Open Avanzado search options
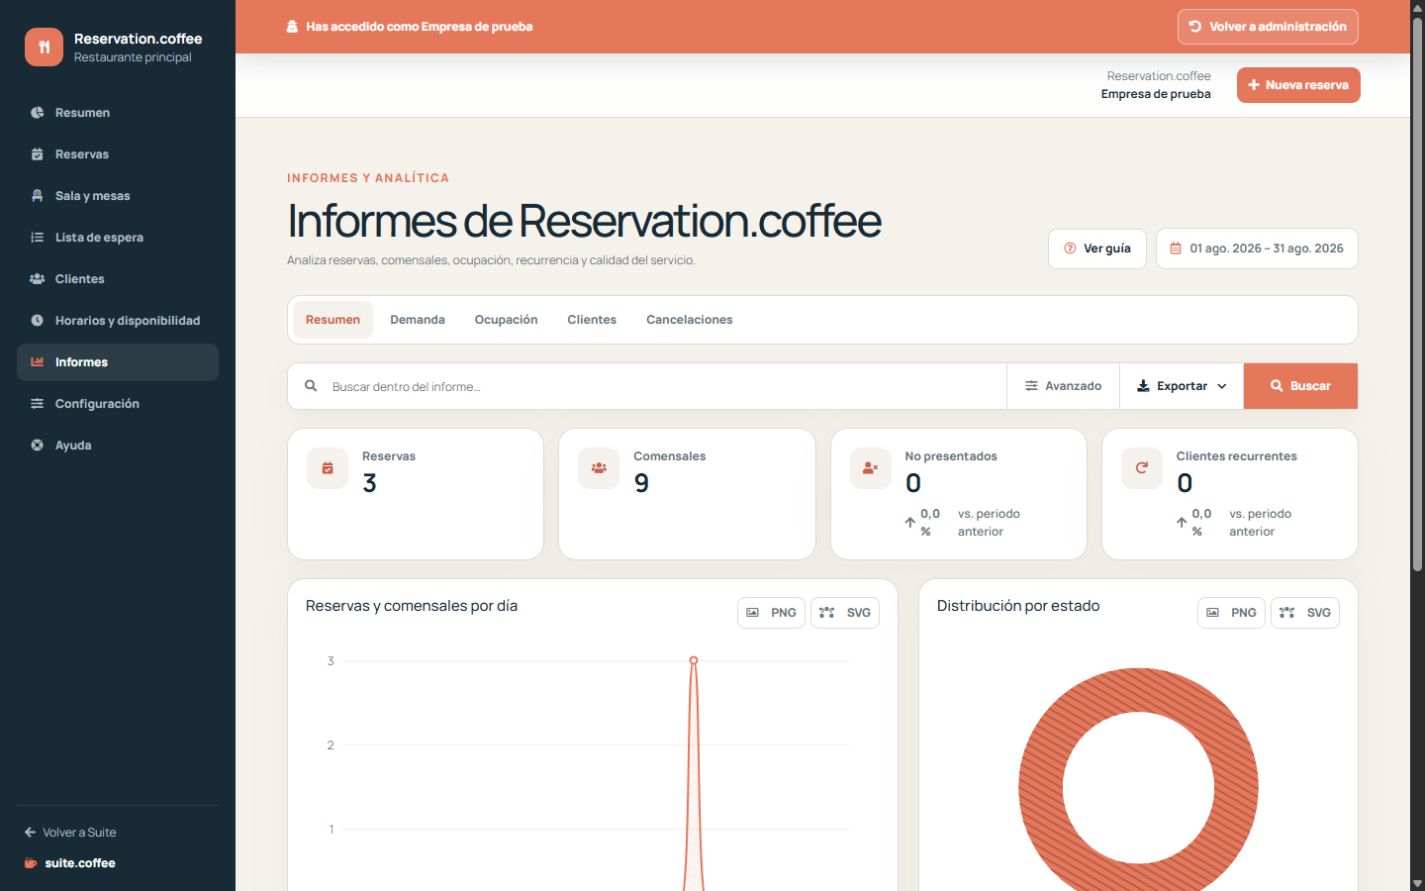Viewport: 1425px width, 891px height. [1063, 386]
